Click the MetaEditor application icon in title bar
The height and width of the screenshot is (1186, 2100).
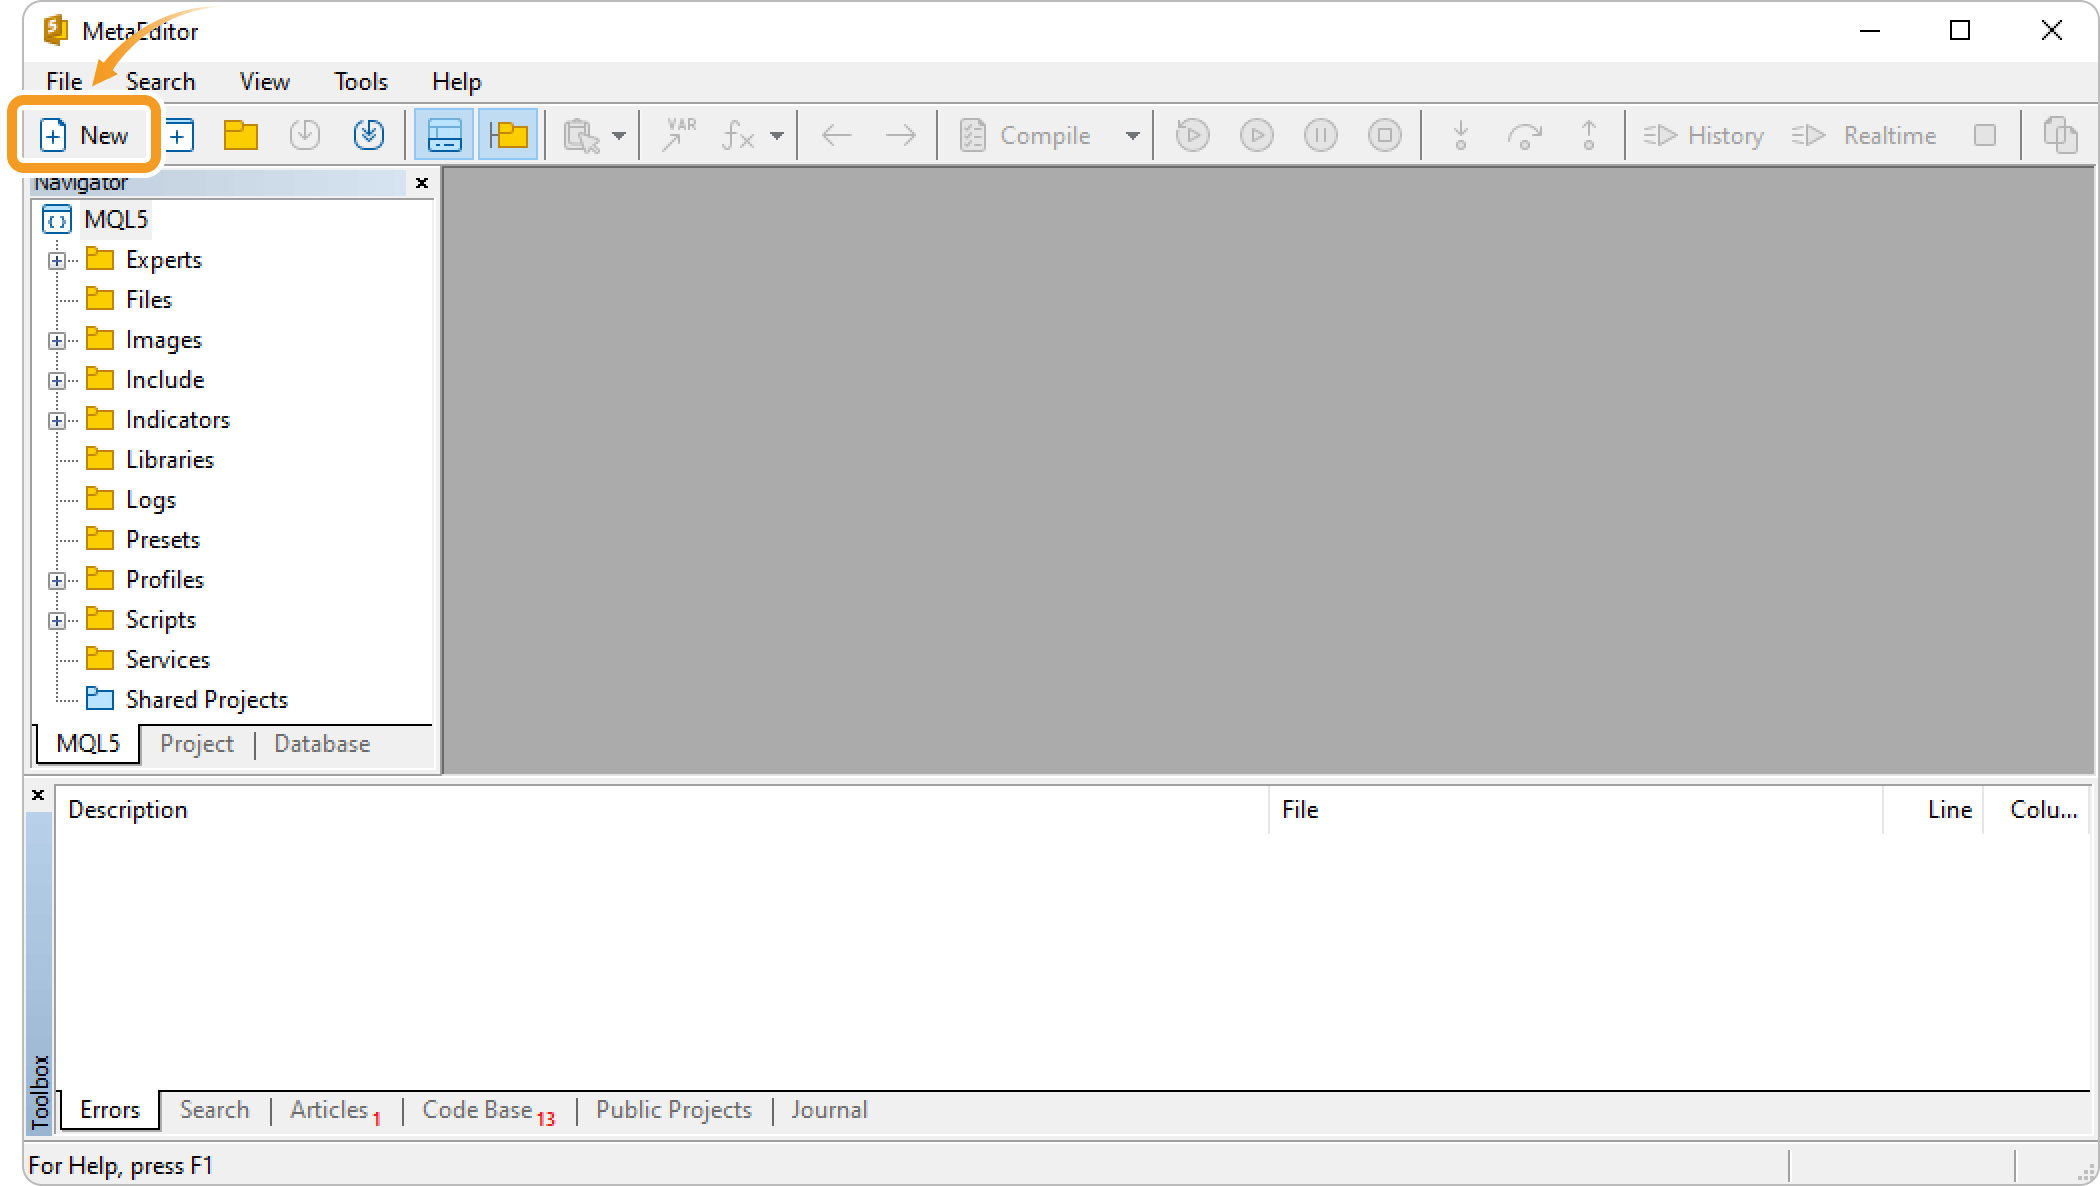(56, 31)
